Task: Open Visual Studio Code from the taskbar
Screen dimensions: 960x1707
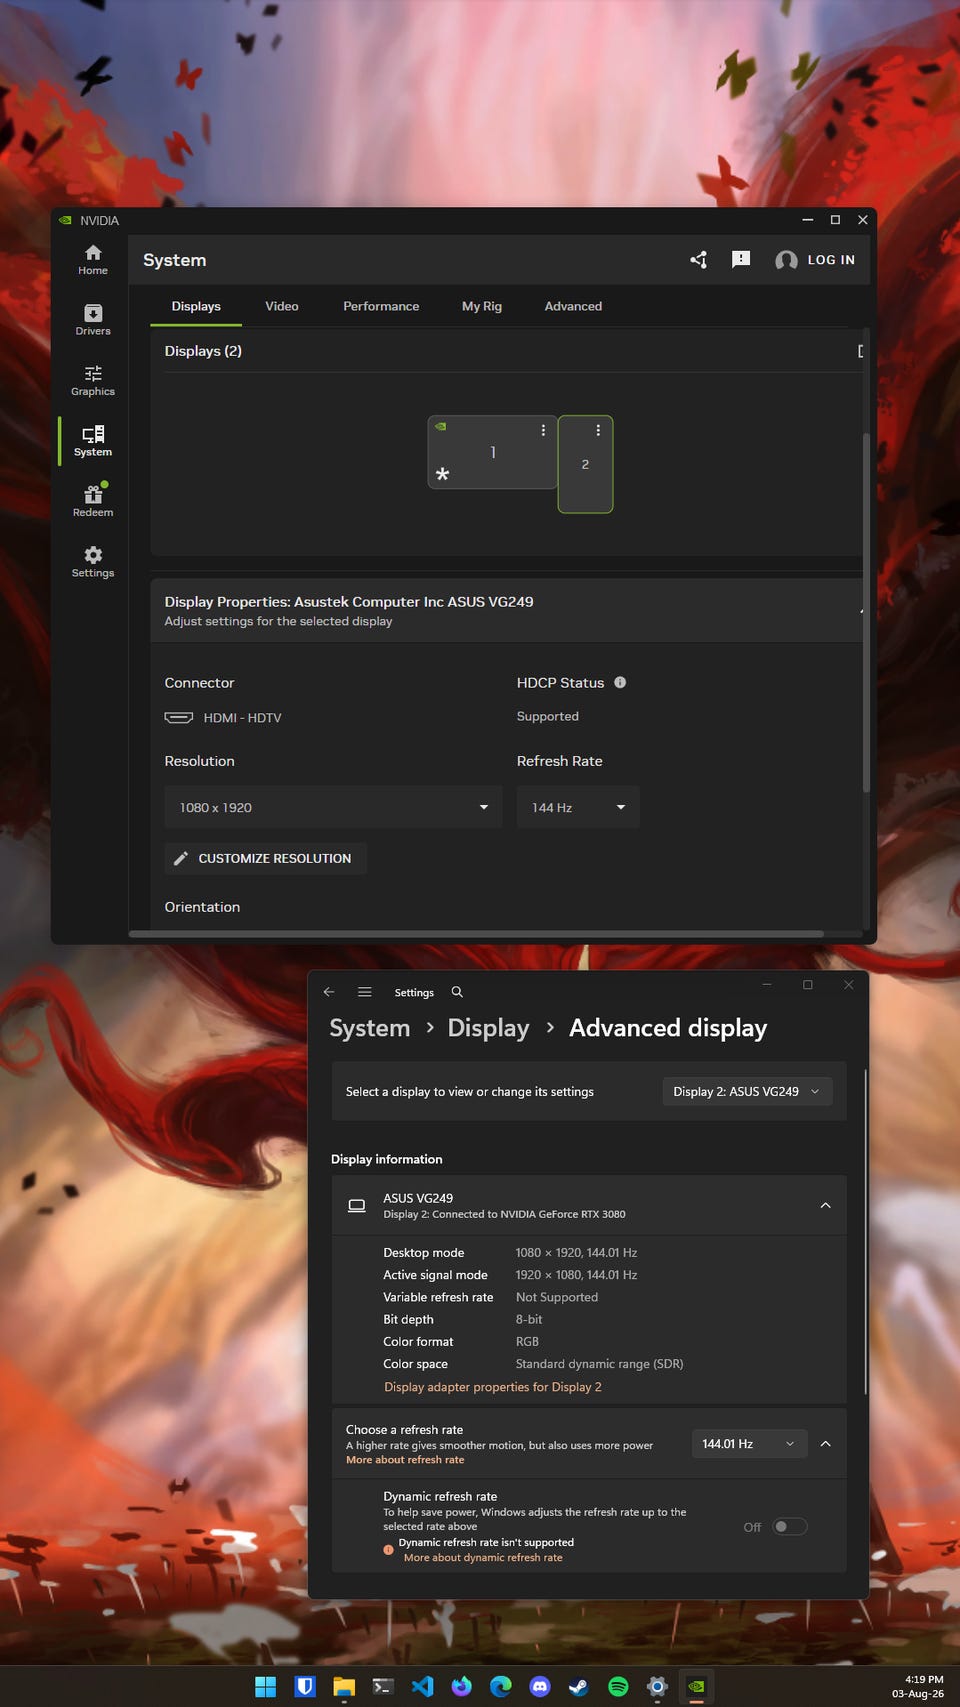Action: click(422, 1687)
